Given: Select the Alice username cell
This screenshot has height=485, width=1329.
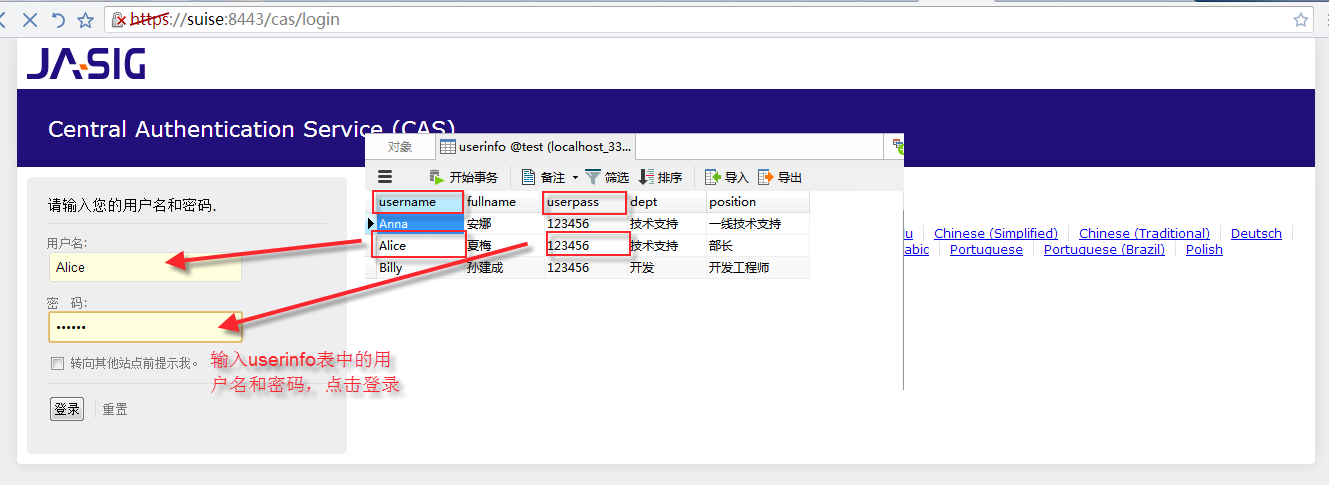Looking at the screenshot, I should [x=419, y=245].
